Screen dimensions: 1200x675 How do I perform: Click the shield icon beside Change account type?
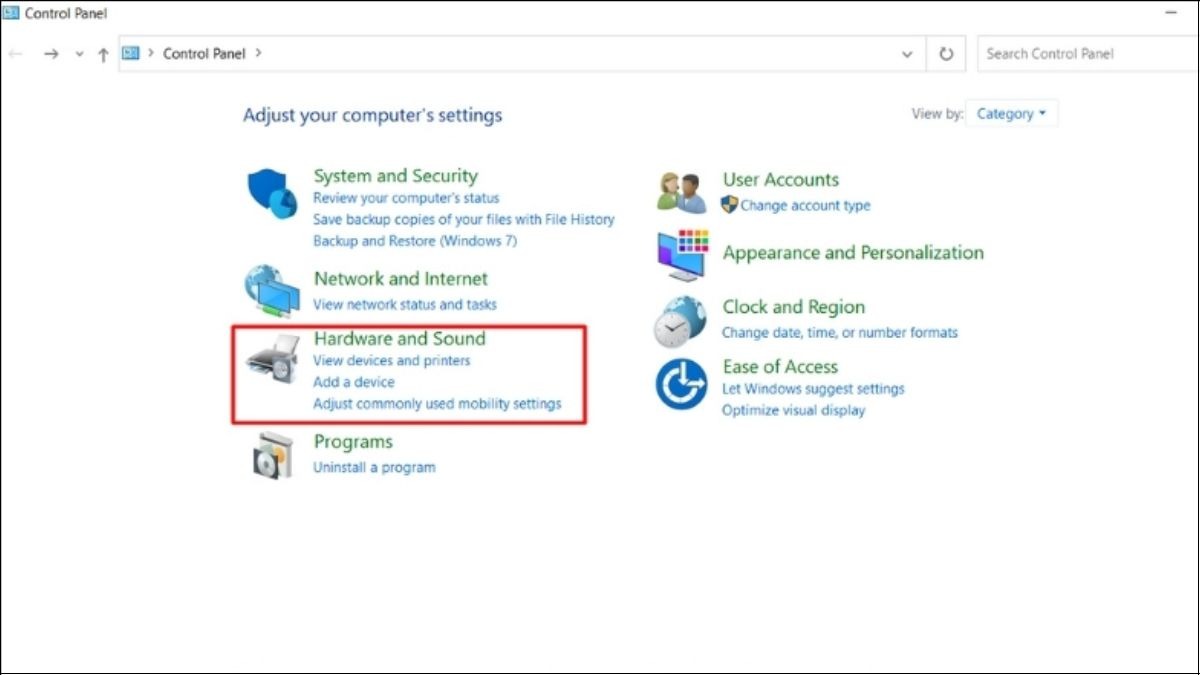pyautogui.click(x=729, y=205)
